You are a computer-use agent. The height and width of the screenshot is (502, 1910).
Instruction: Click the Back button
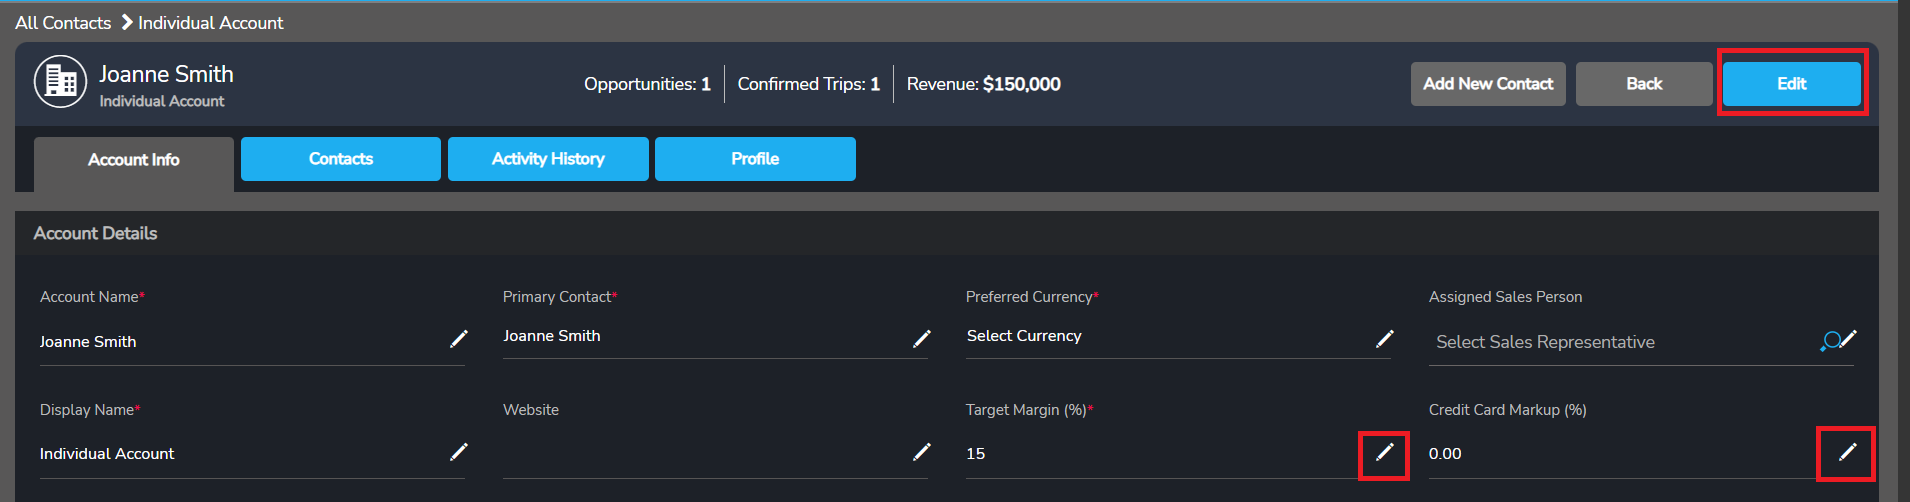pyautogui.click(x=1643, y=84)
